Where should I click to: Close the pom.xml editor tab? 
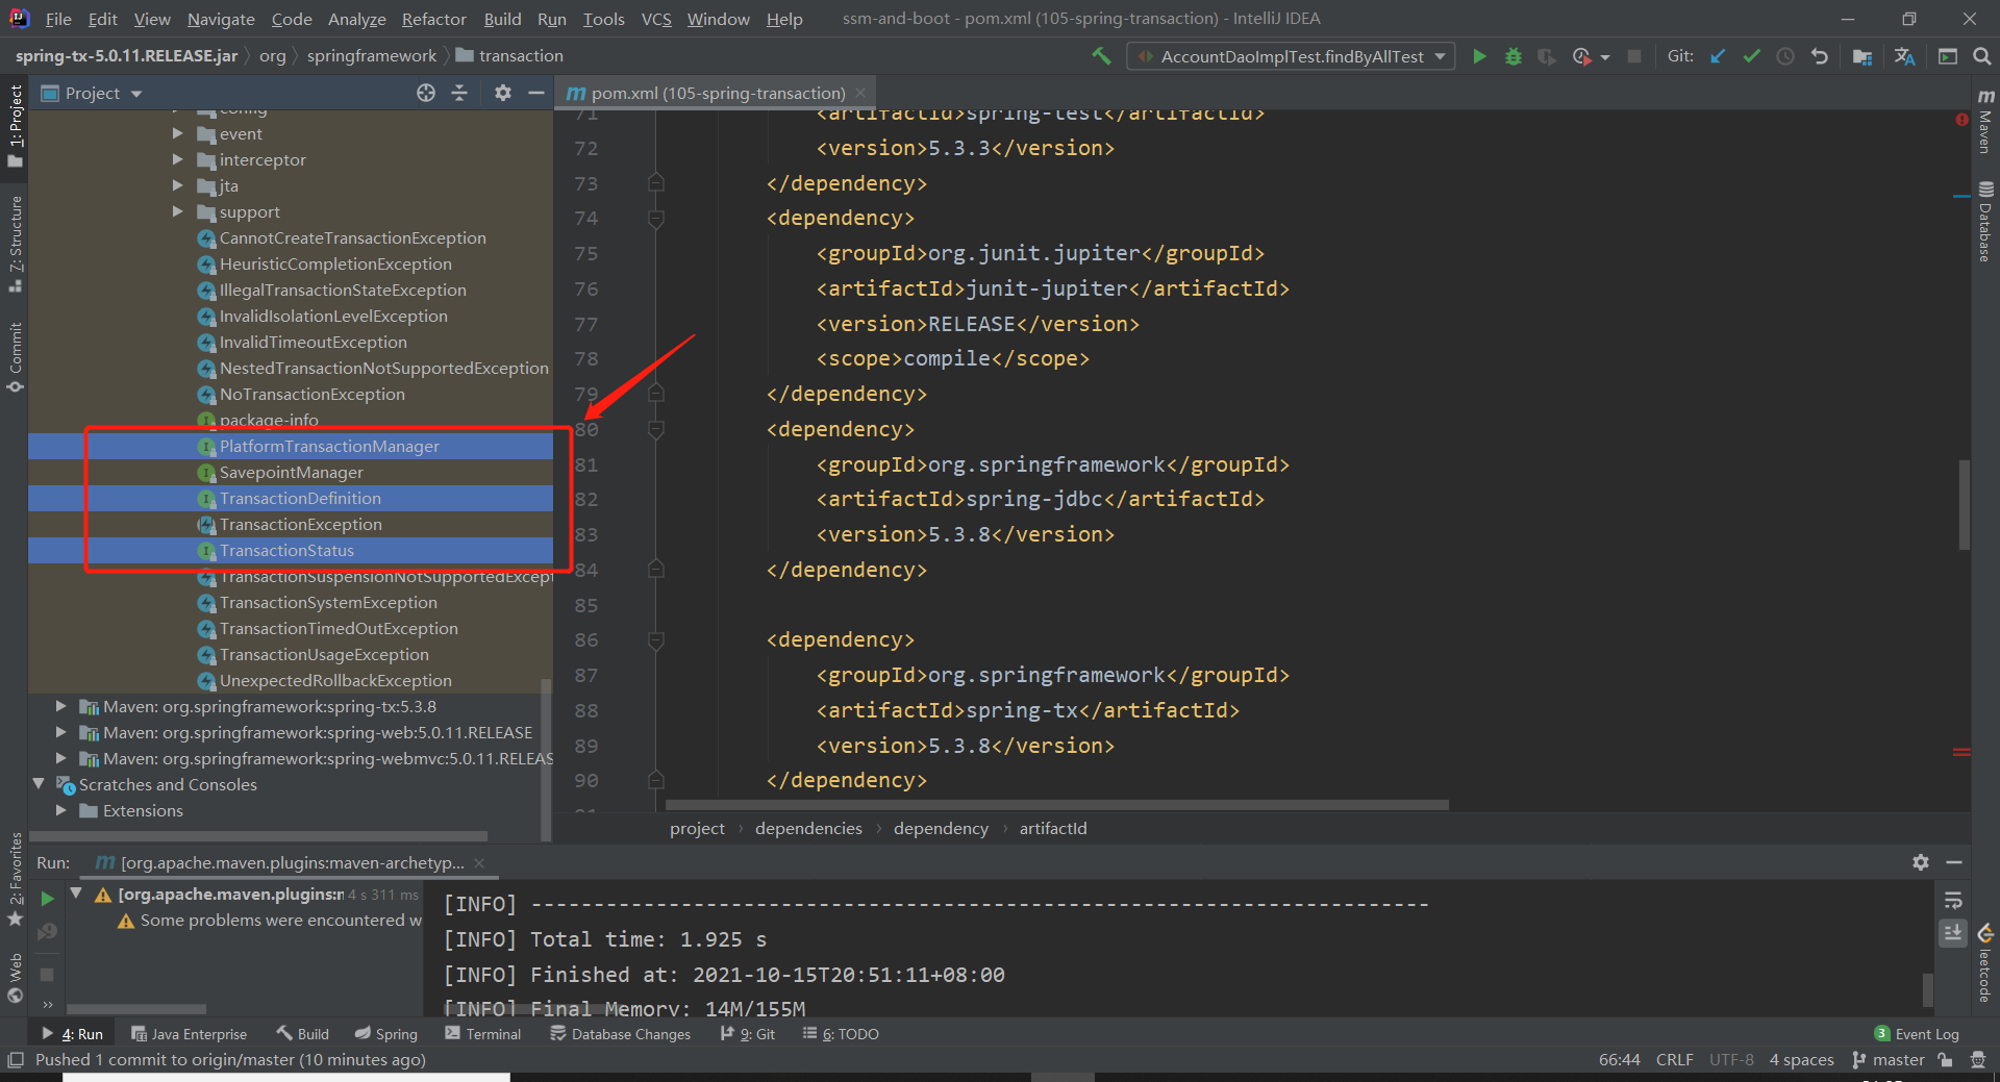860,93
